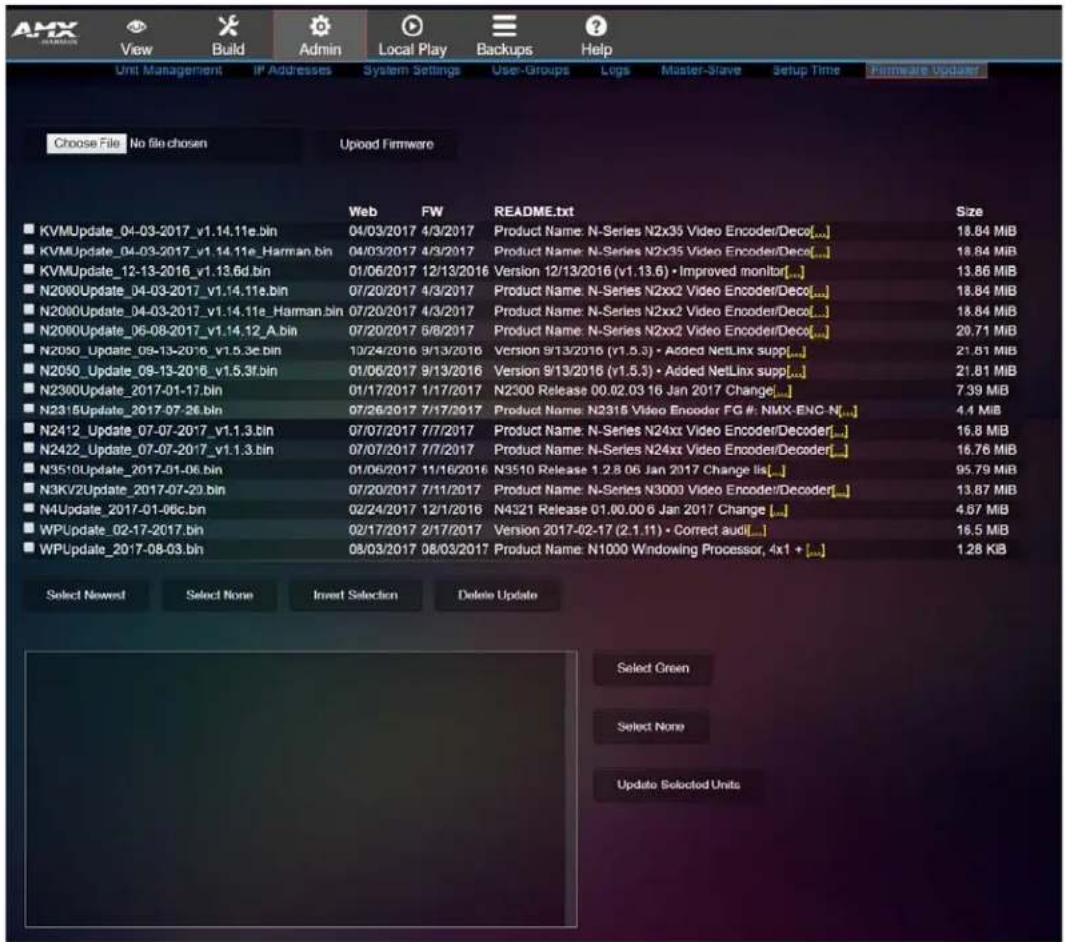
Task: Expand README of N4Update_2017-01-06c.bin
Action: (x=779, y=510)
